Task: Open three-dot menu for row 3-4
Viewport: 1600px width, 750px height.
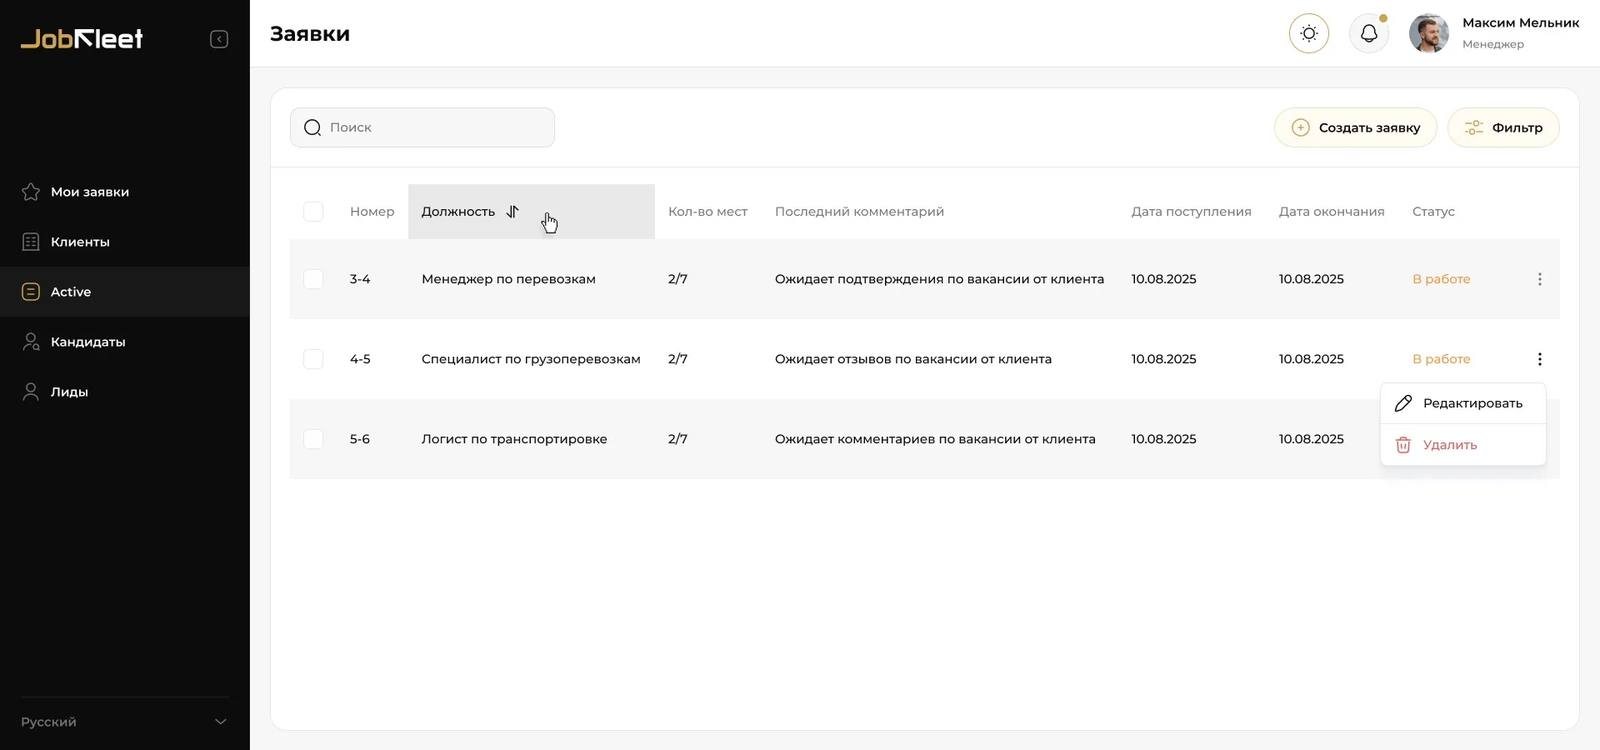Action: [1539, 279]
